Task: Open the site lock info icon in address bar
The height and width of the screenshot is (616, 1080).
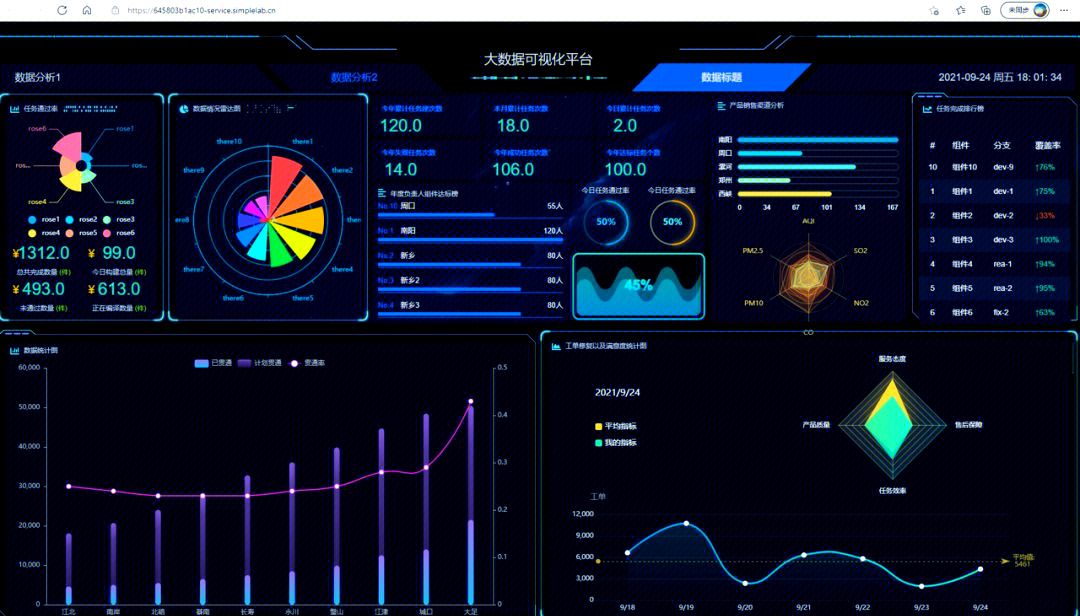Action: pyautogui.click(x=115, y=10)
